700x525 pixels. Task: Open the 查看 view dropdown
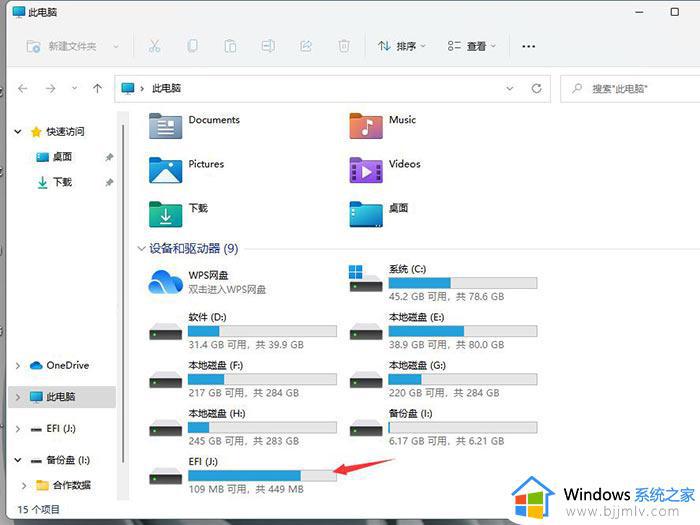(471, 46)
